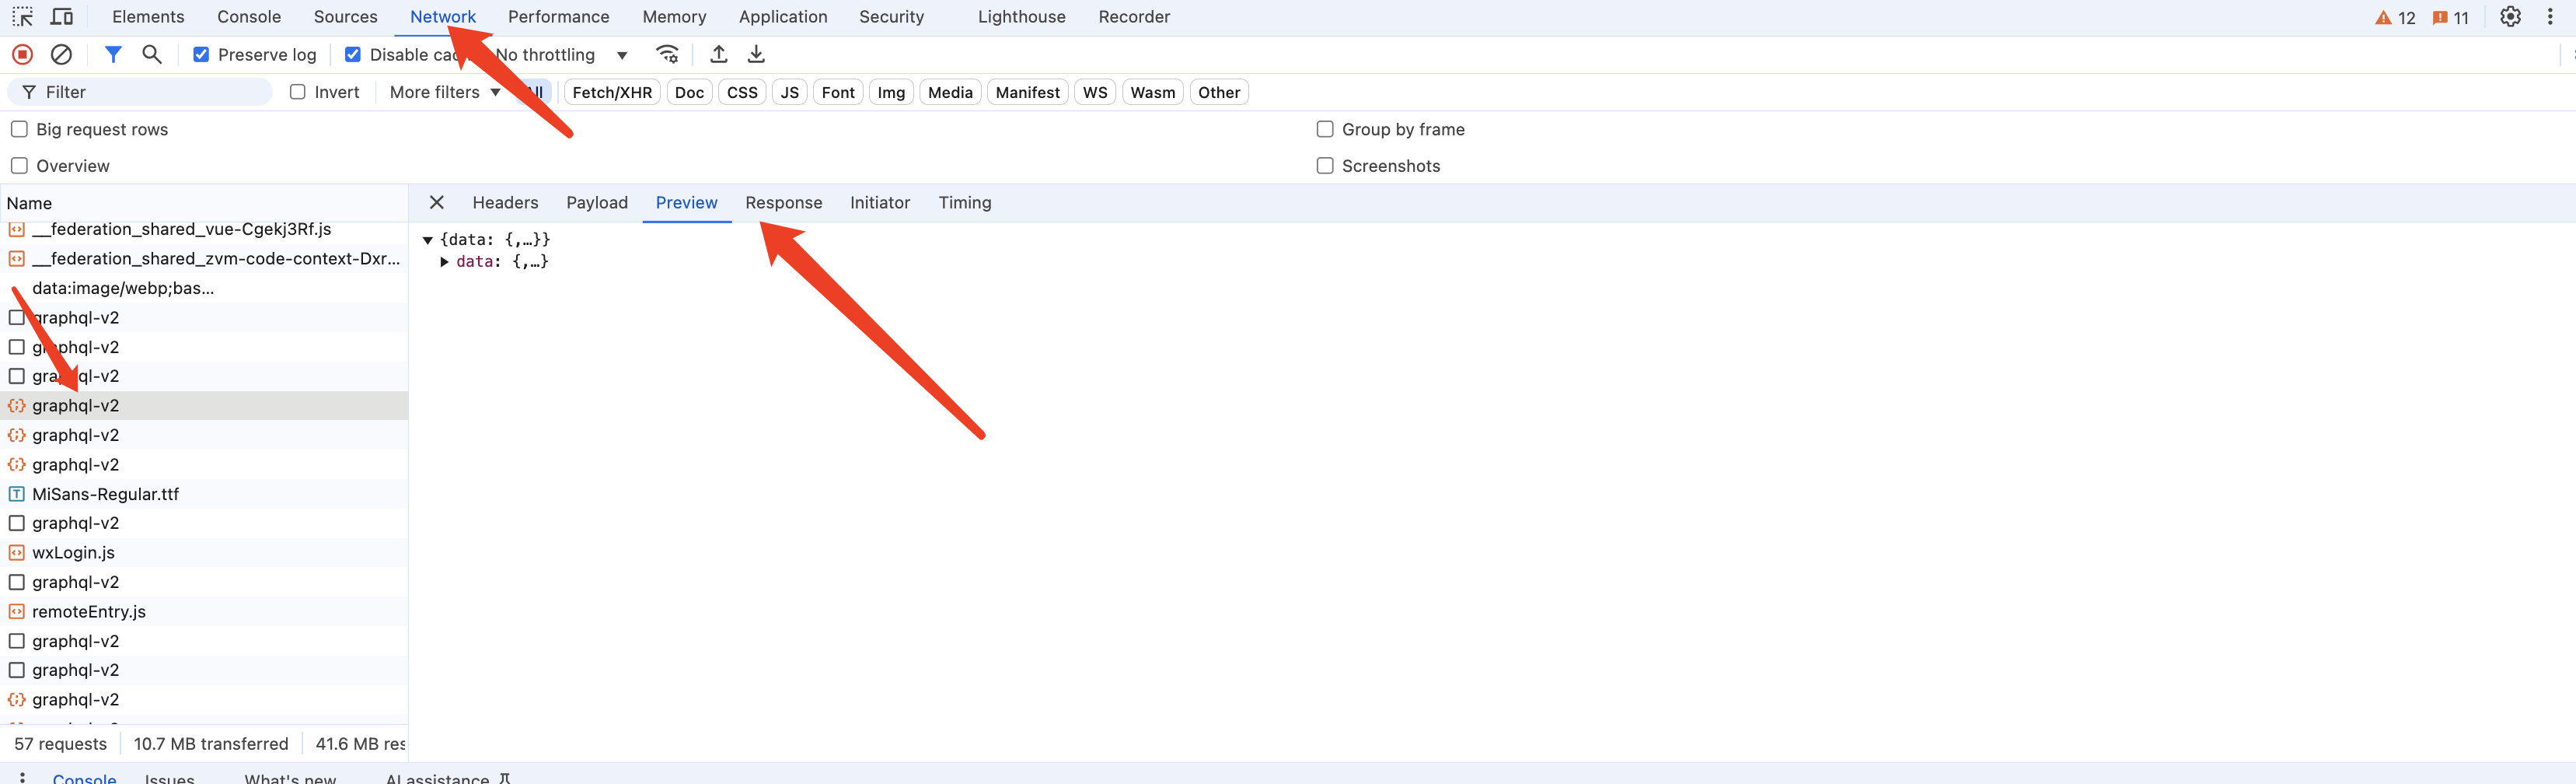Filter by WS requests

[1095, 92]
